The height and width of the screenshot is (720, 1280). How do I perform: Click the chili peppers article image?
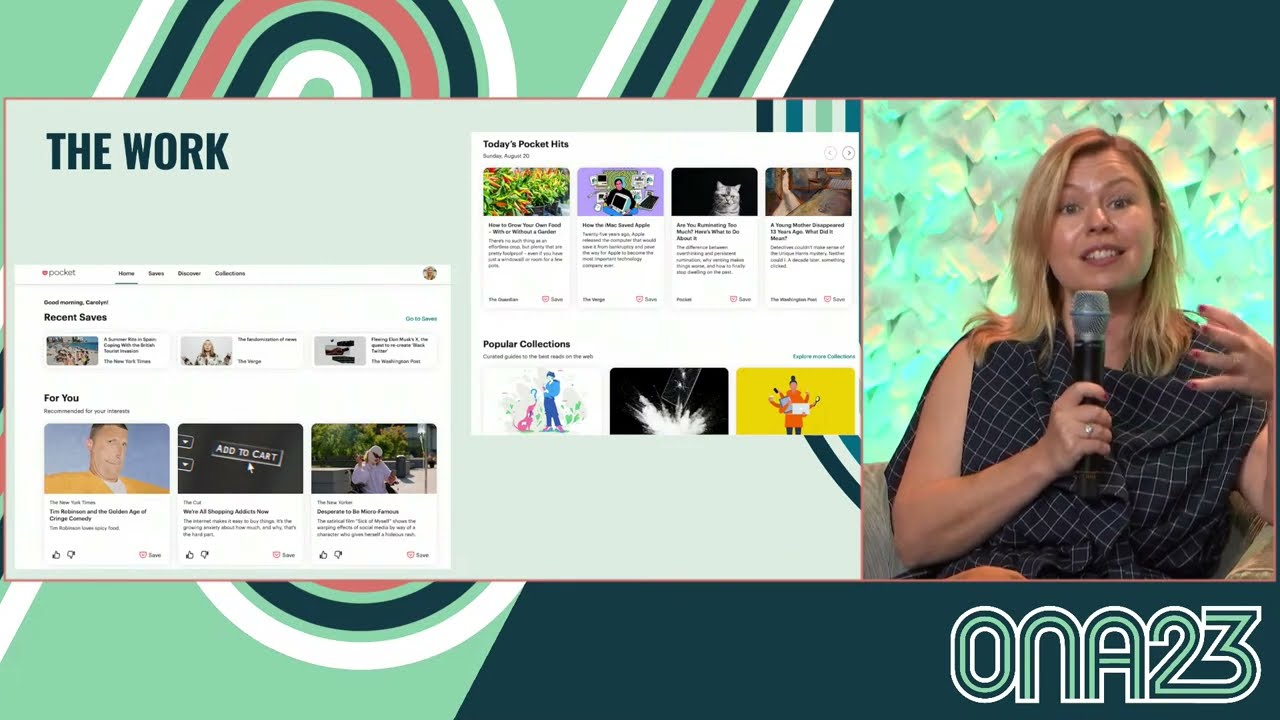(x=526, y=192)
